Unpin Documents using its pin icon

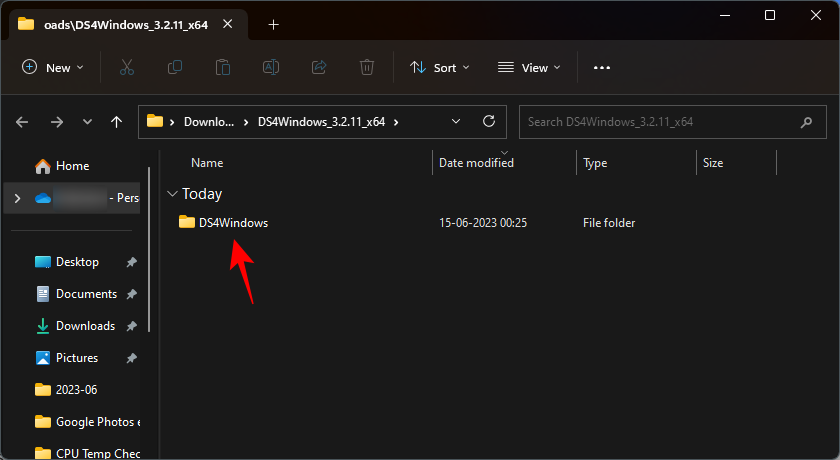pos(131,294)
